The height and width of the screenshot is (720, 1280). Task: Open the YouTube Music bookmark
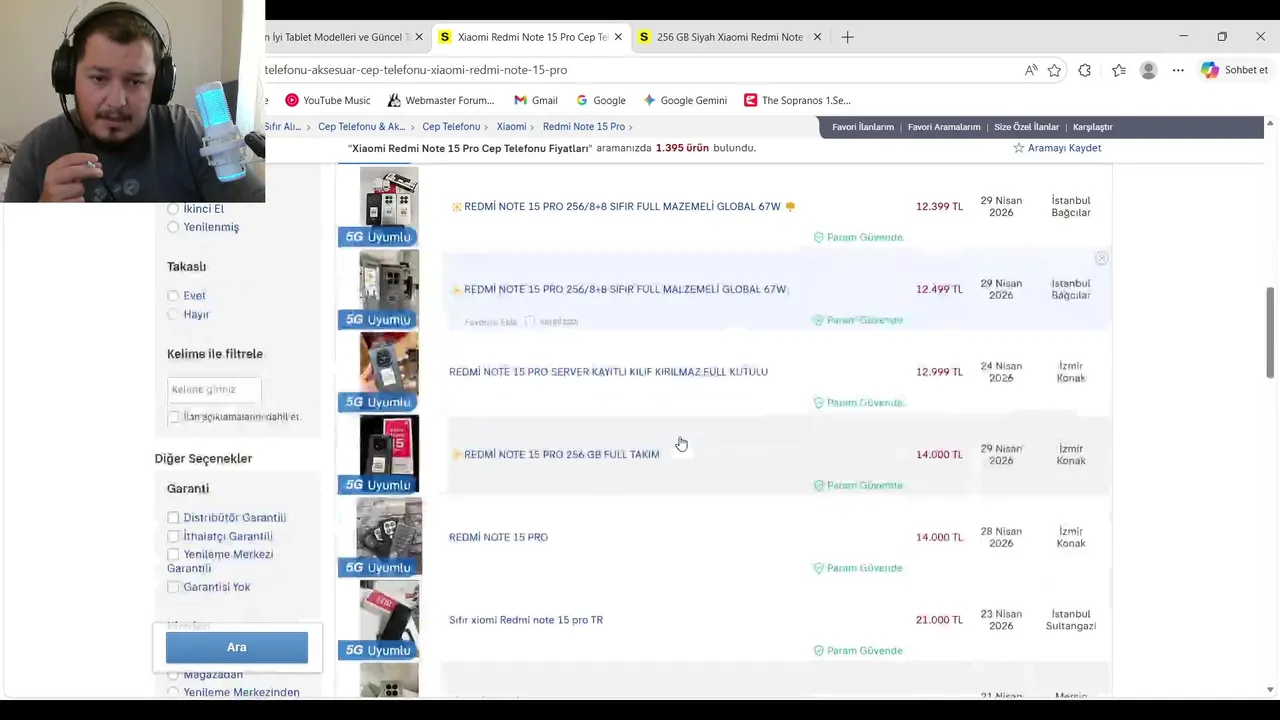tap(327, 100)
